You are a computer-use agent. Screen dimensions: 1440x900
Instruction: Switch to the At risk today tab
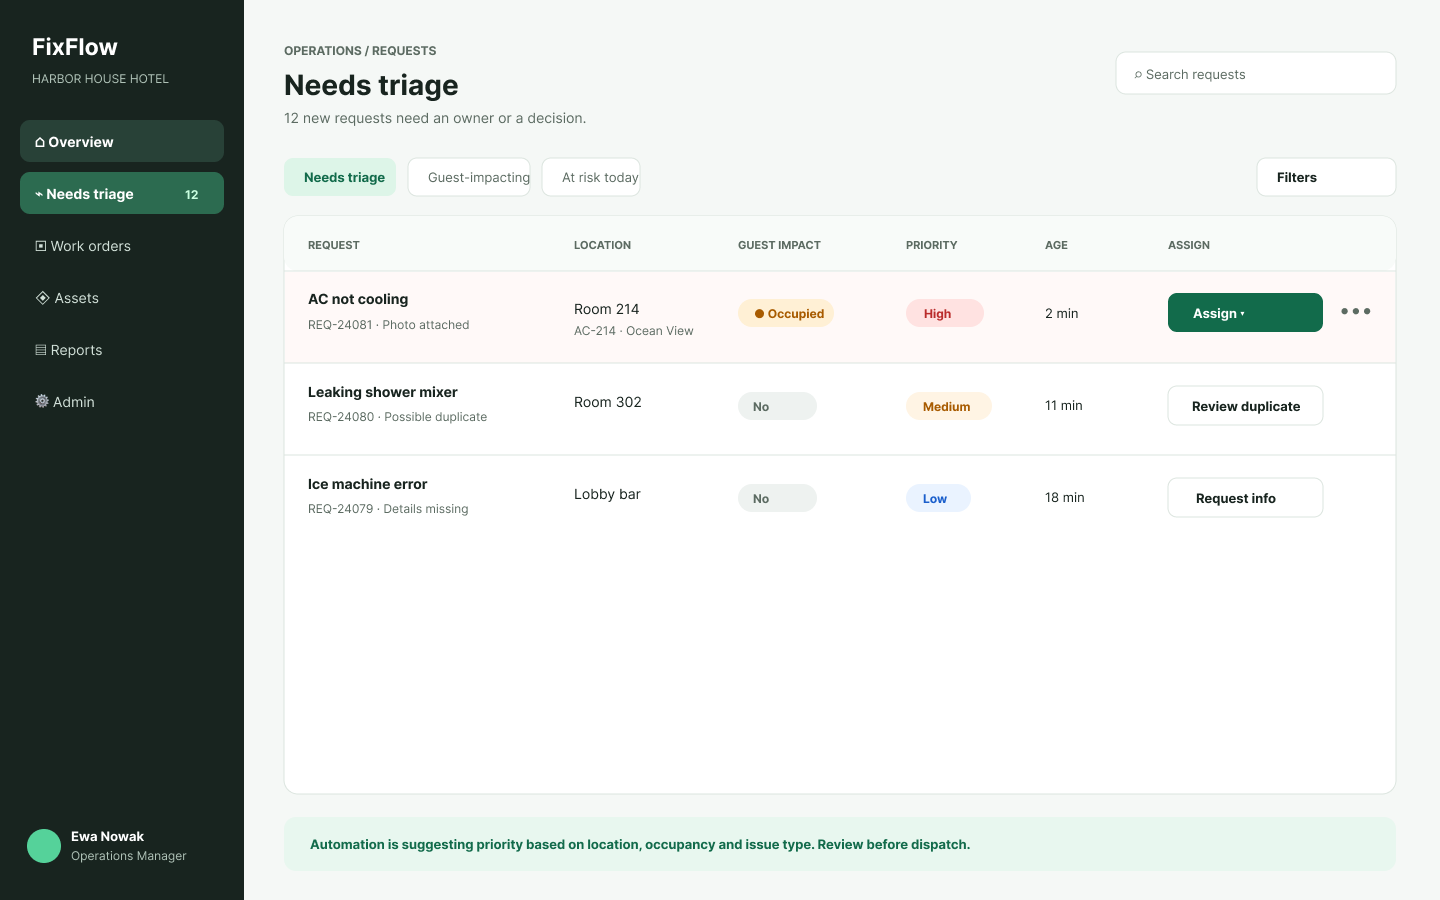(x=591, y=177)
